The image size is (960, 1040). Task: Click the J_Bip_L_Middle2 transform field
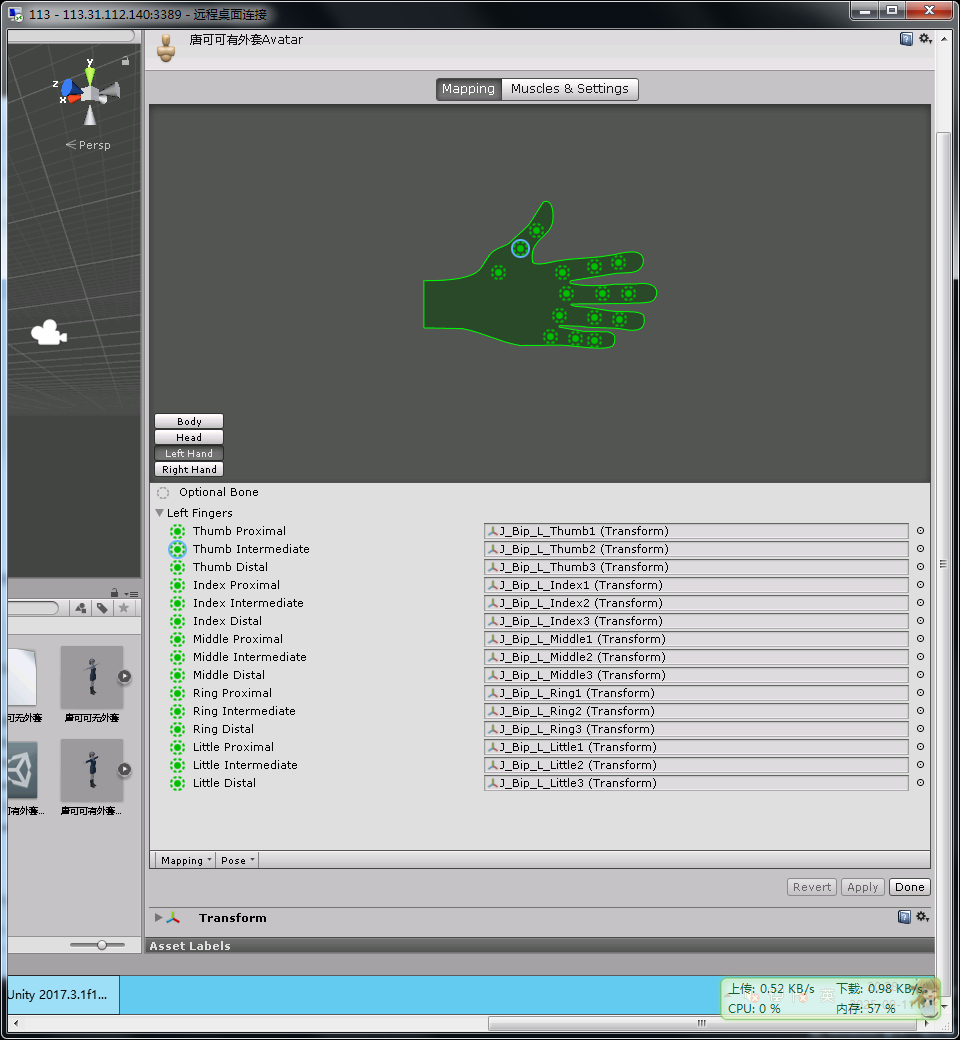(696, 657)
